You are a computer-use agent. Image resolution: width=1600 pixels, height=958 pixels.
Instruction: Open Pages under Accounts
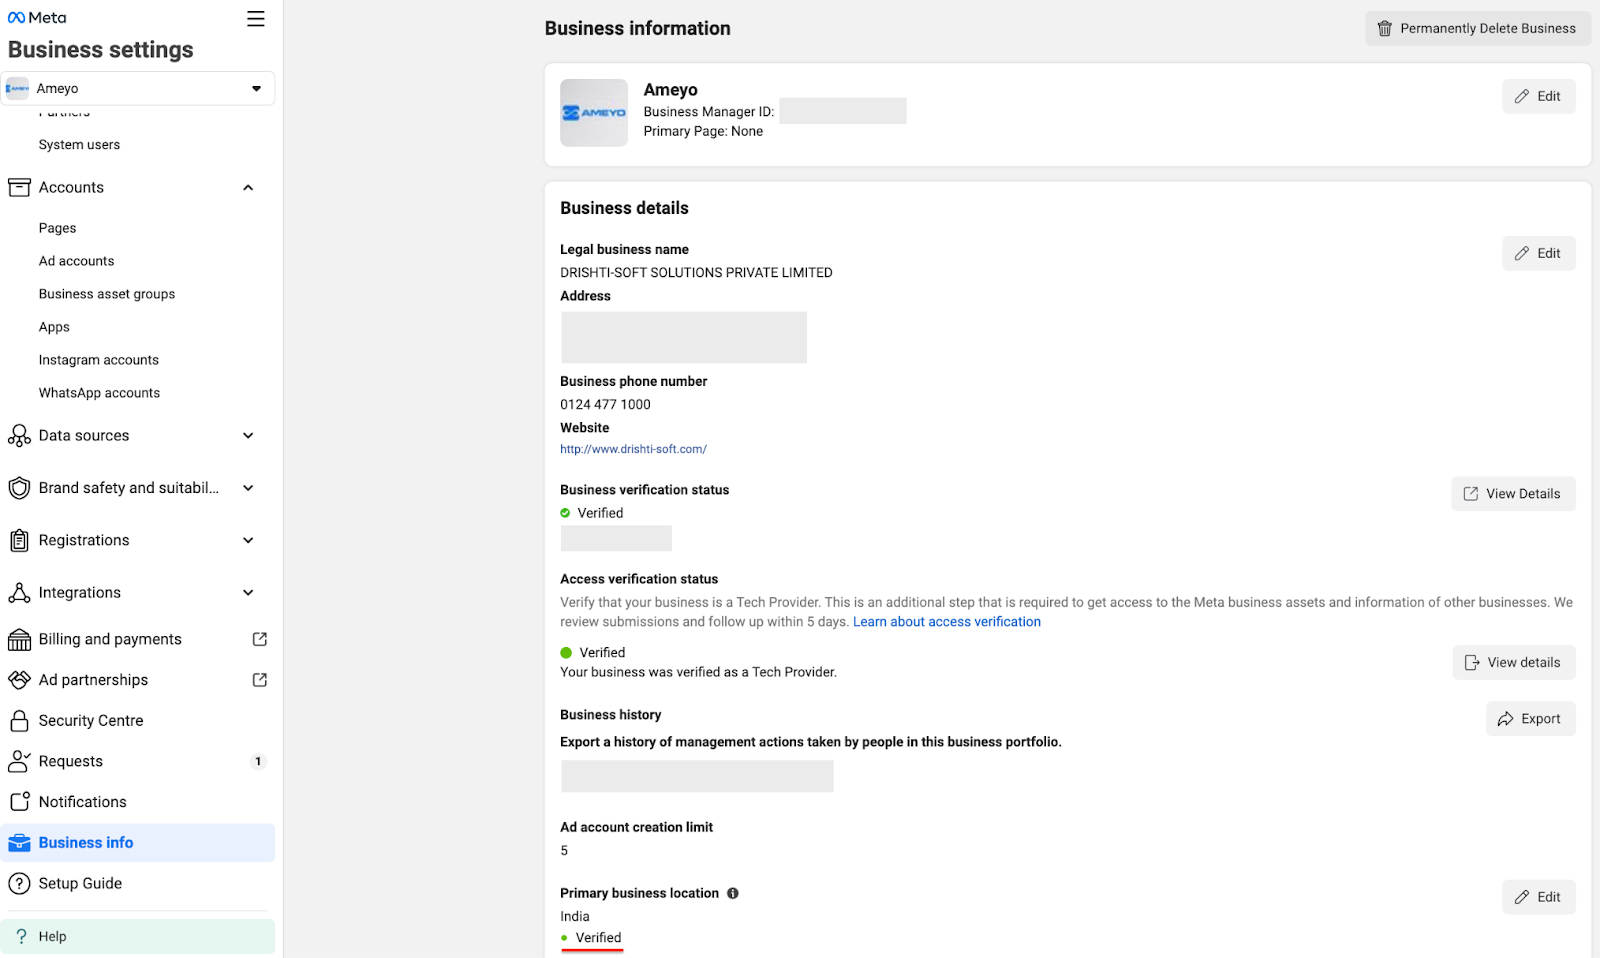(58, 228)
